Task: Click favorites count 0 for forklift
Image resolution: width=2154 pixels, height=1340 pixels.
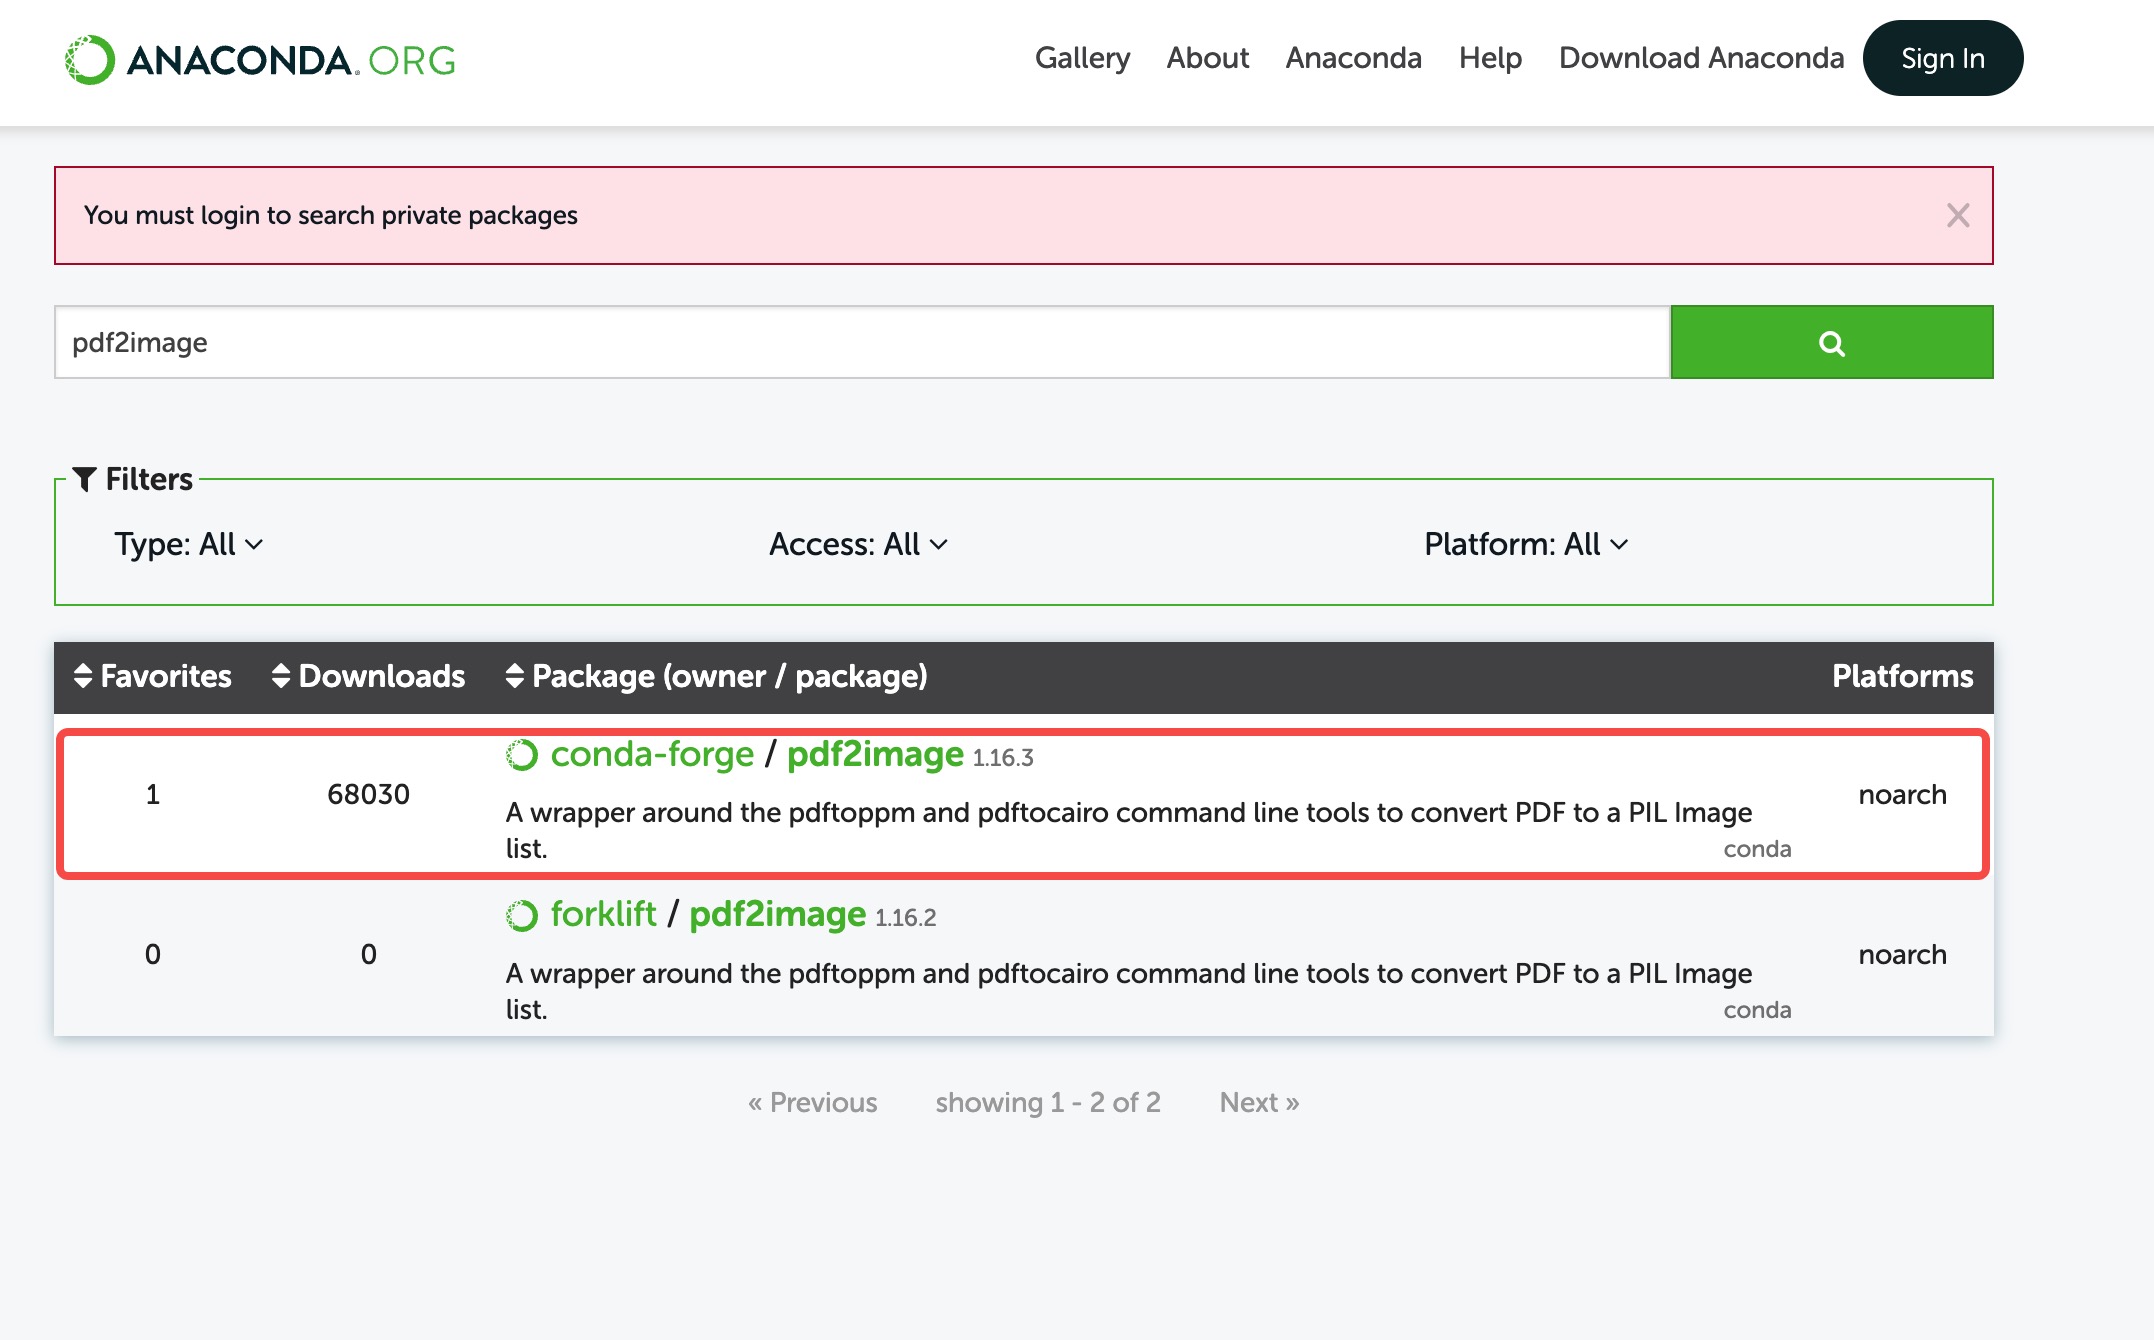Action: (x=153, y=954)
